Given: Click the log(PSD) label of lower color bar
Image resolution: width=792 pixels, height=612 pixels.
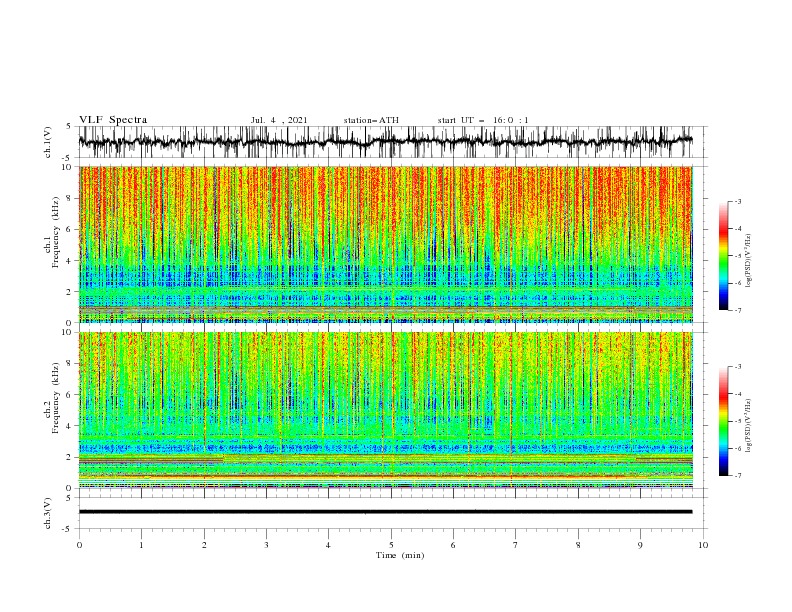Looking at the screenshot, I should (749, 425).
